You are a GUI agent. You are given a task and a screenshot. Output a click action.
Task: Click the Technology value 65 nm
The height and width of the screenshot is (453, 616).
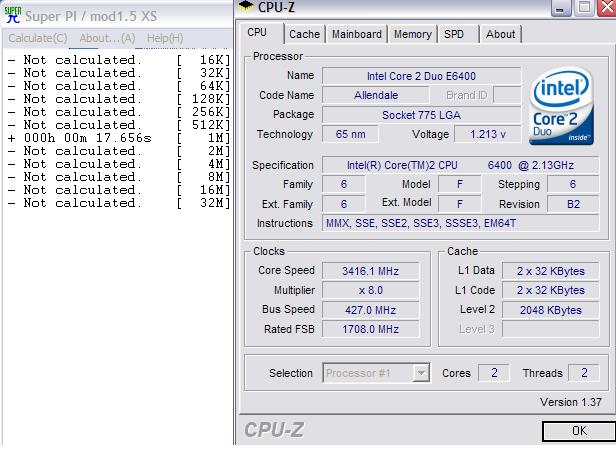pos(350,134)
